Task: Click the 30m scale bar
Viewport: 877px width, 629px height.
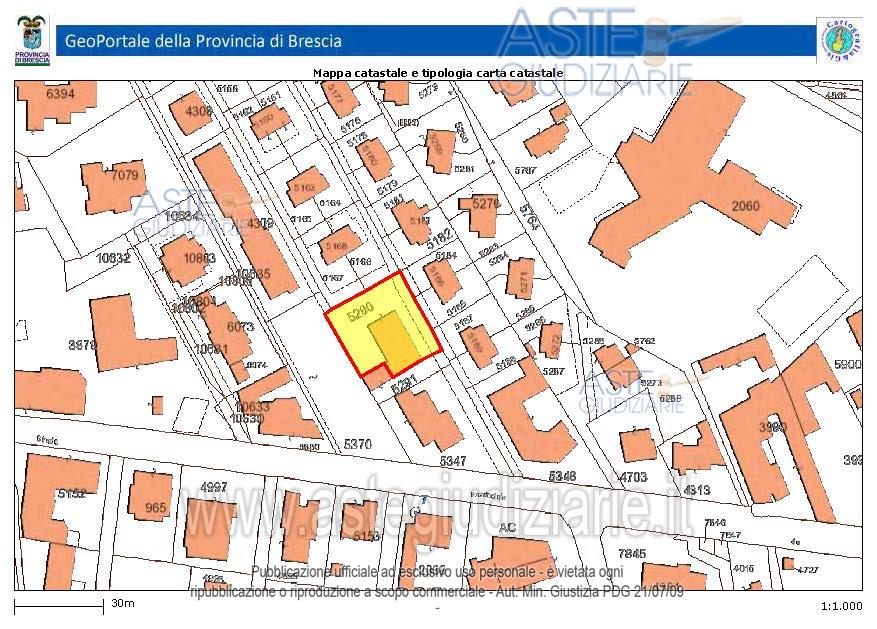Action: pos(58,605)
